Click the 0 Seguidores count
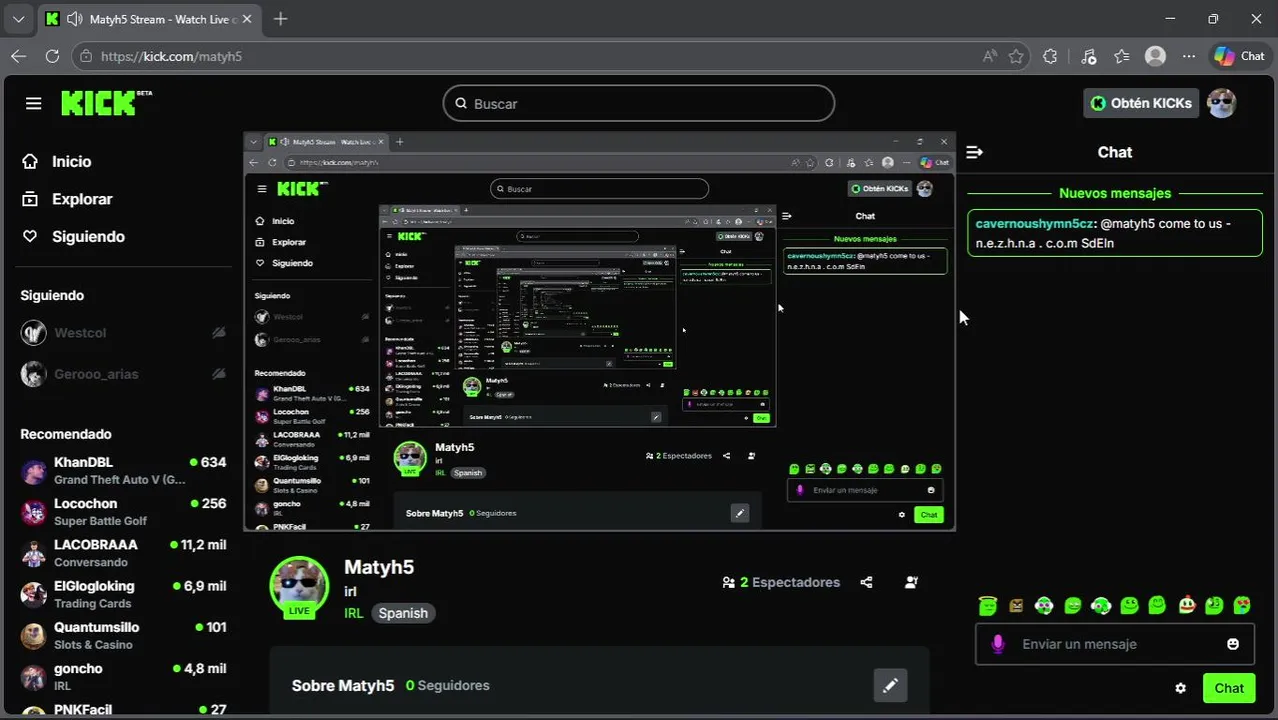Viewport: 1278px width, 720px height. click(448, 685)
